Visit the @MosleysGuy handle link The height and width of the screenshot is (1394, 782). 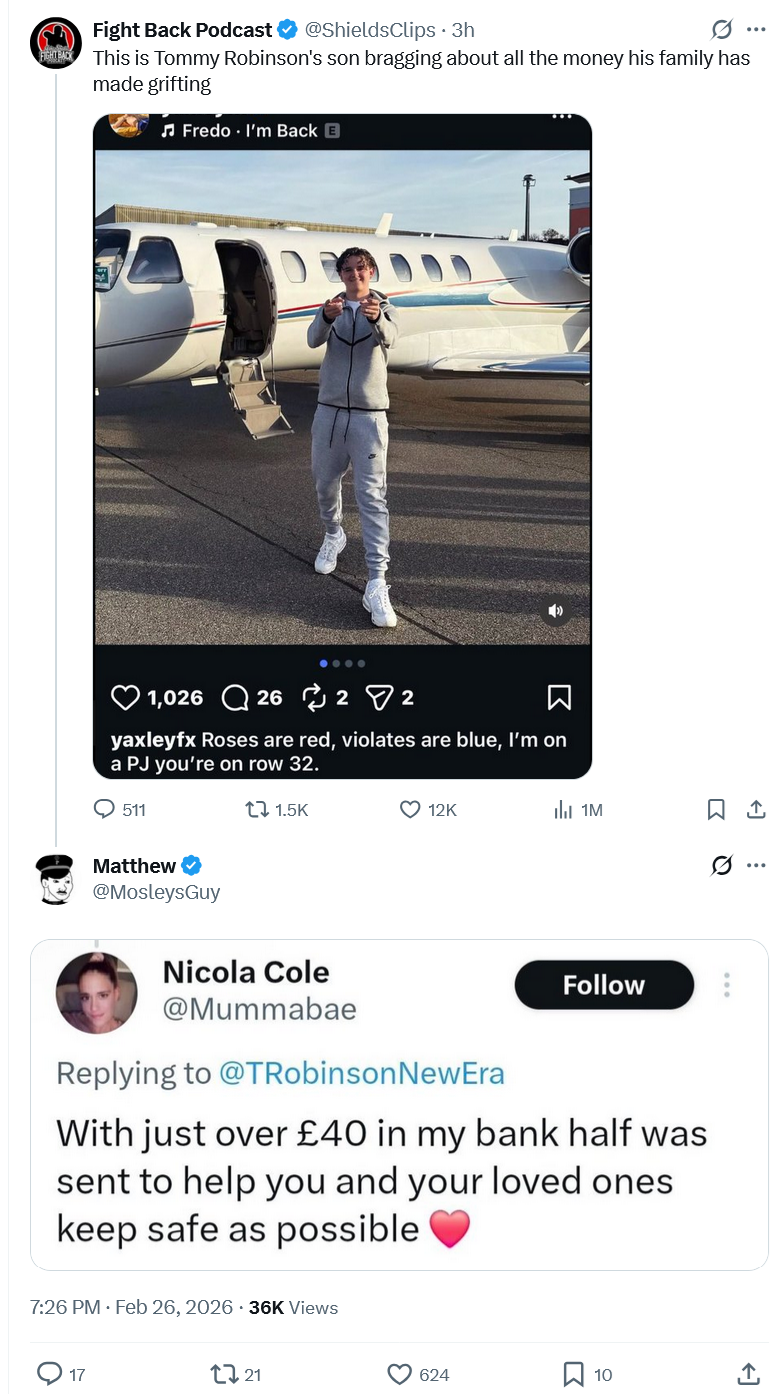pos(156,892)
